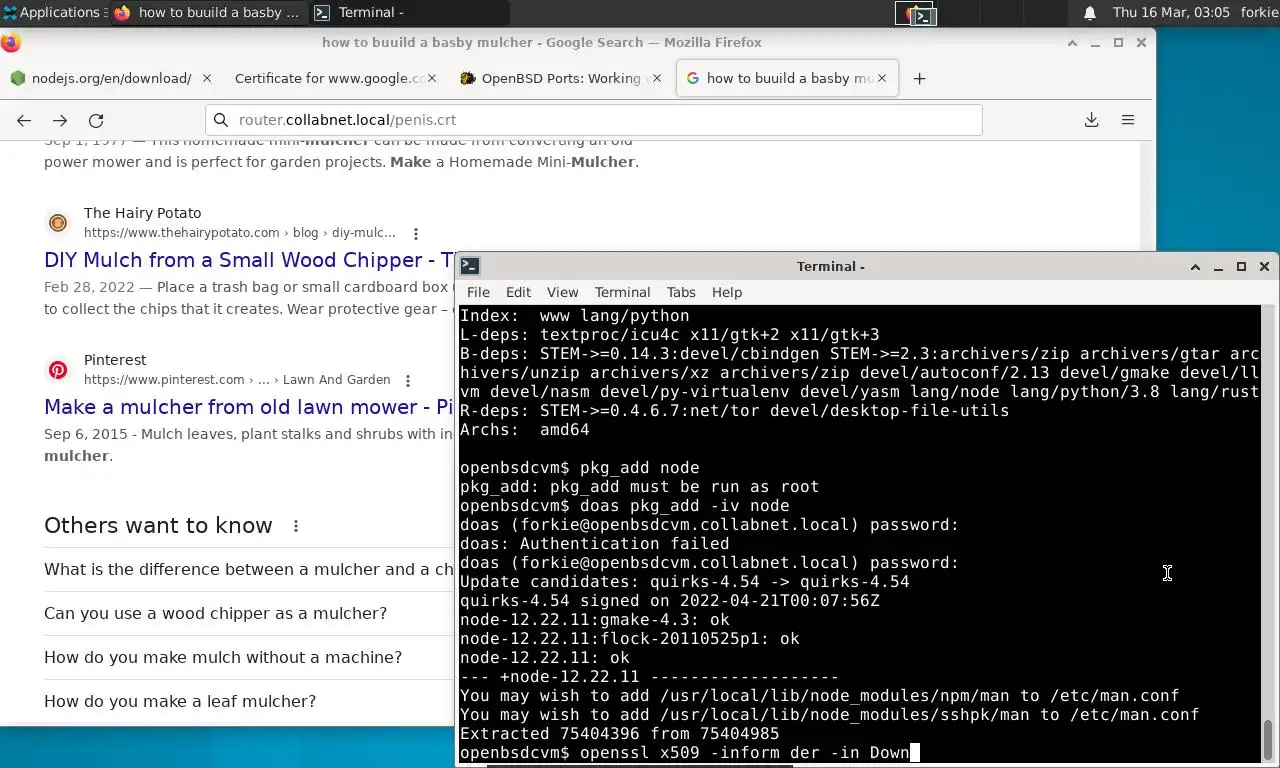Maximize the Firefox window

[1118, 43]
